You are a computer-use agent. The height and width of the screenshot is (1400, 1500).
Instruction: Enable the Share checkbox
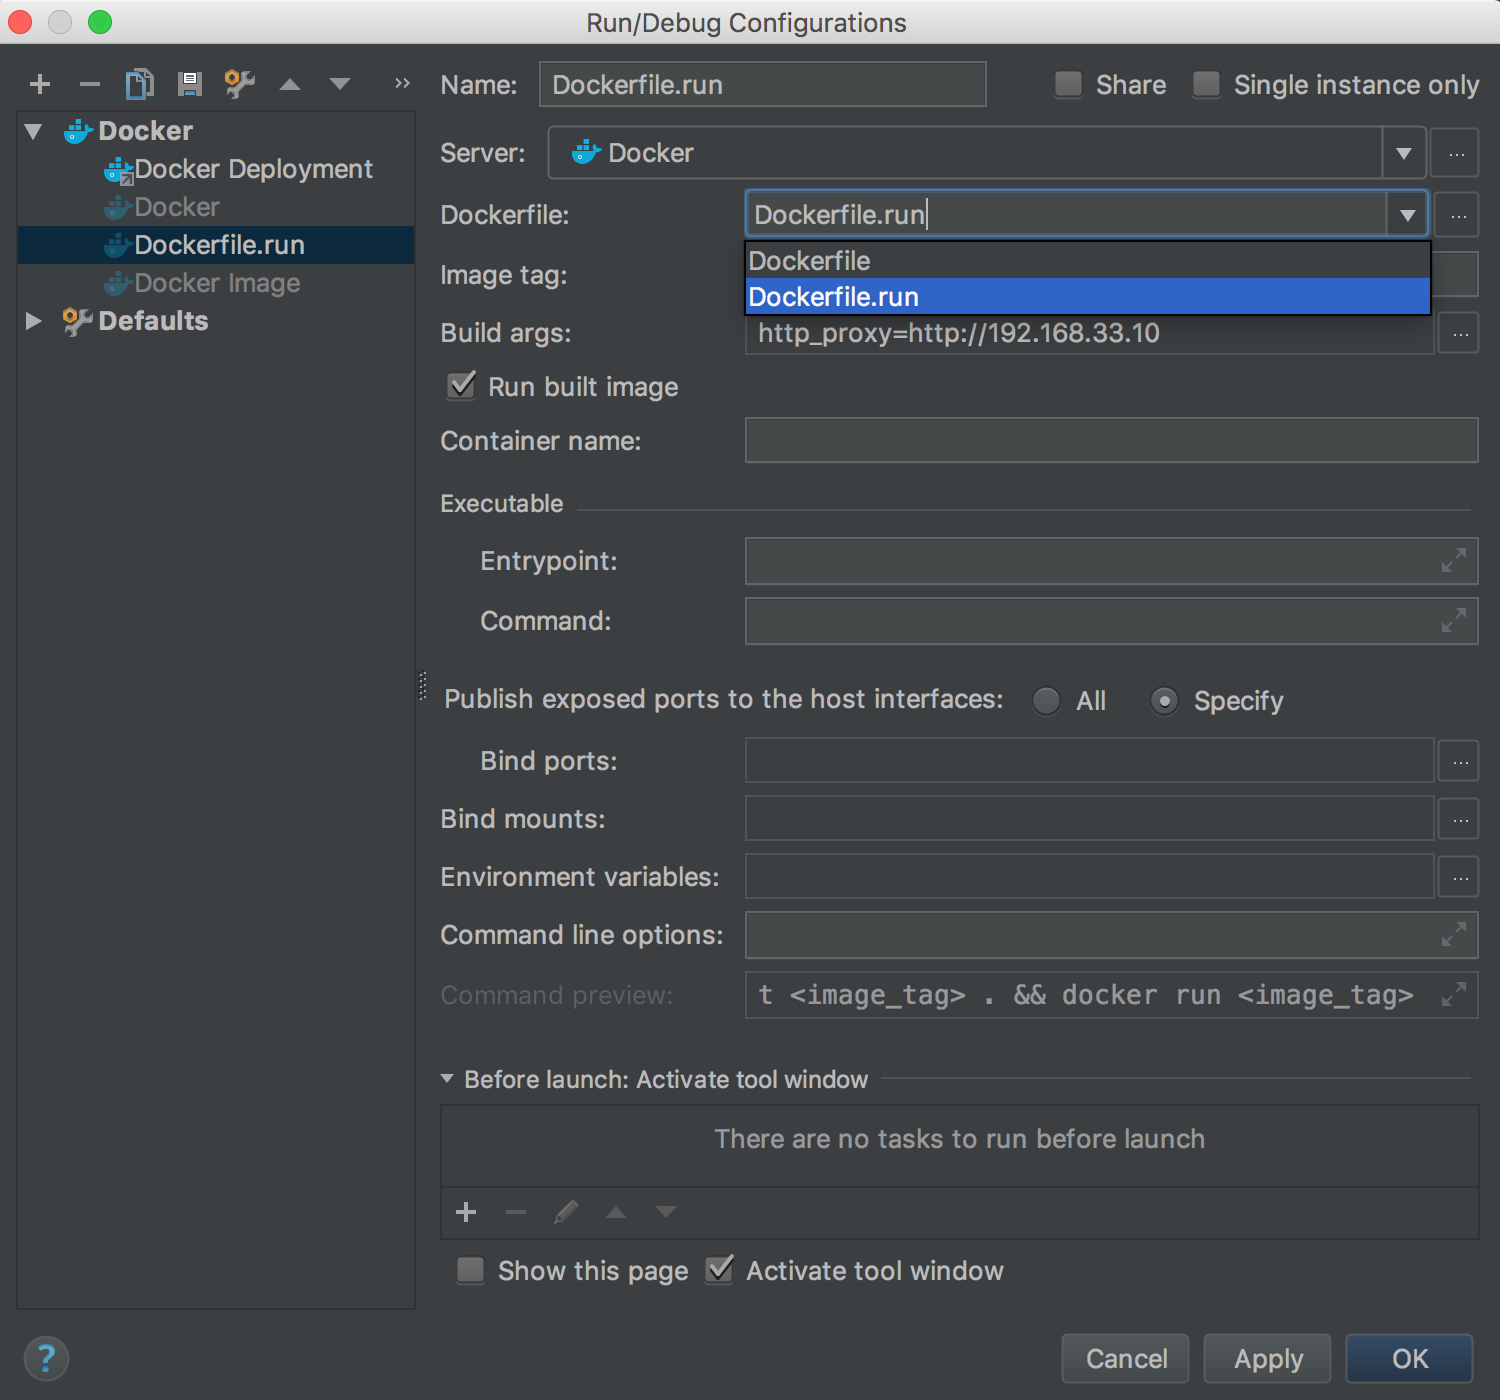[1069, 84]
